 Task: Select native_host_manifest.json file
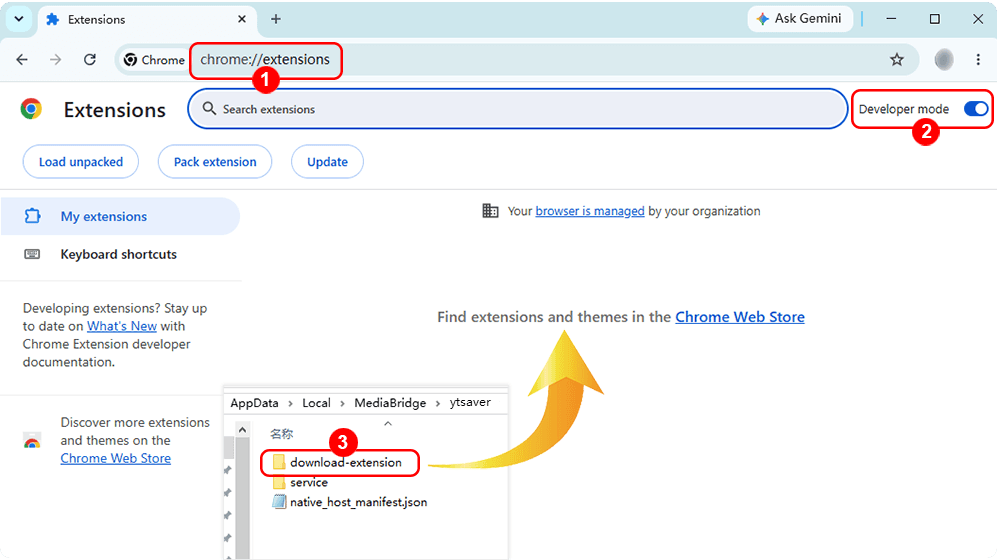pos(349,502)
